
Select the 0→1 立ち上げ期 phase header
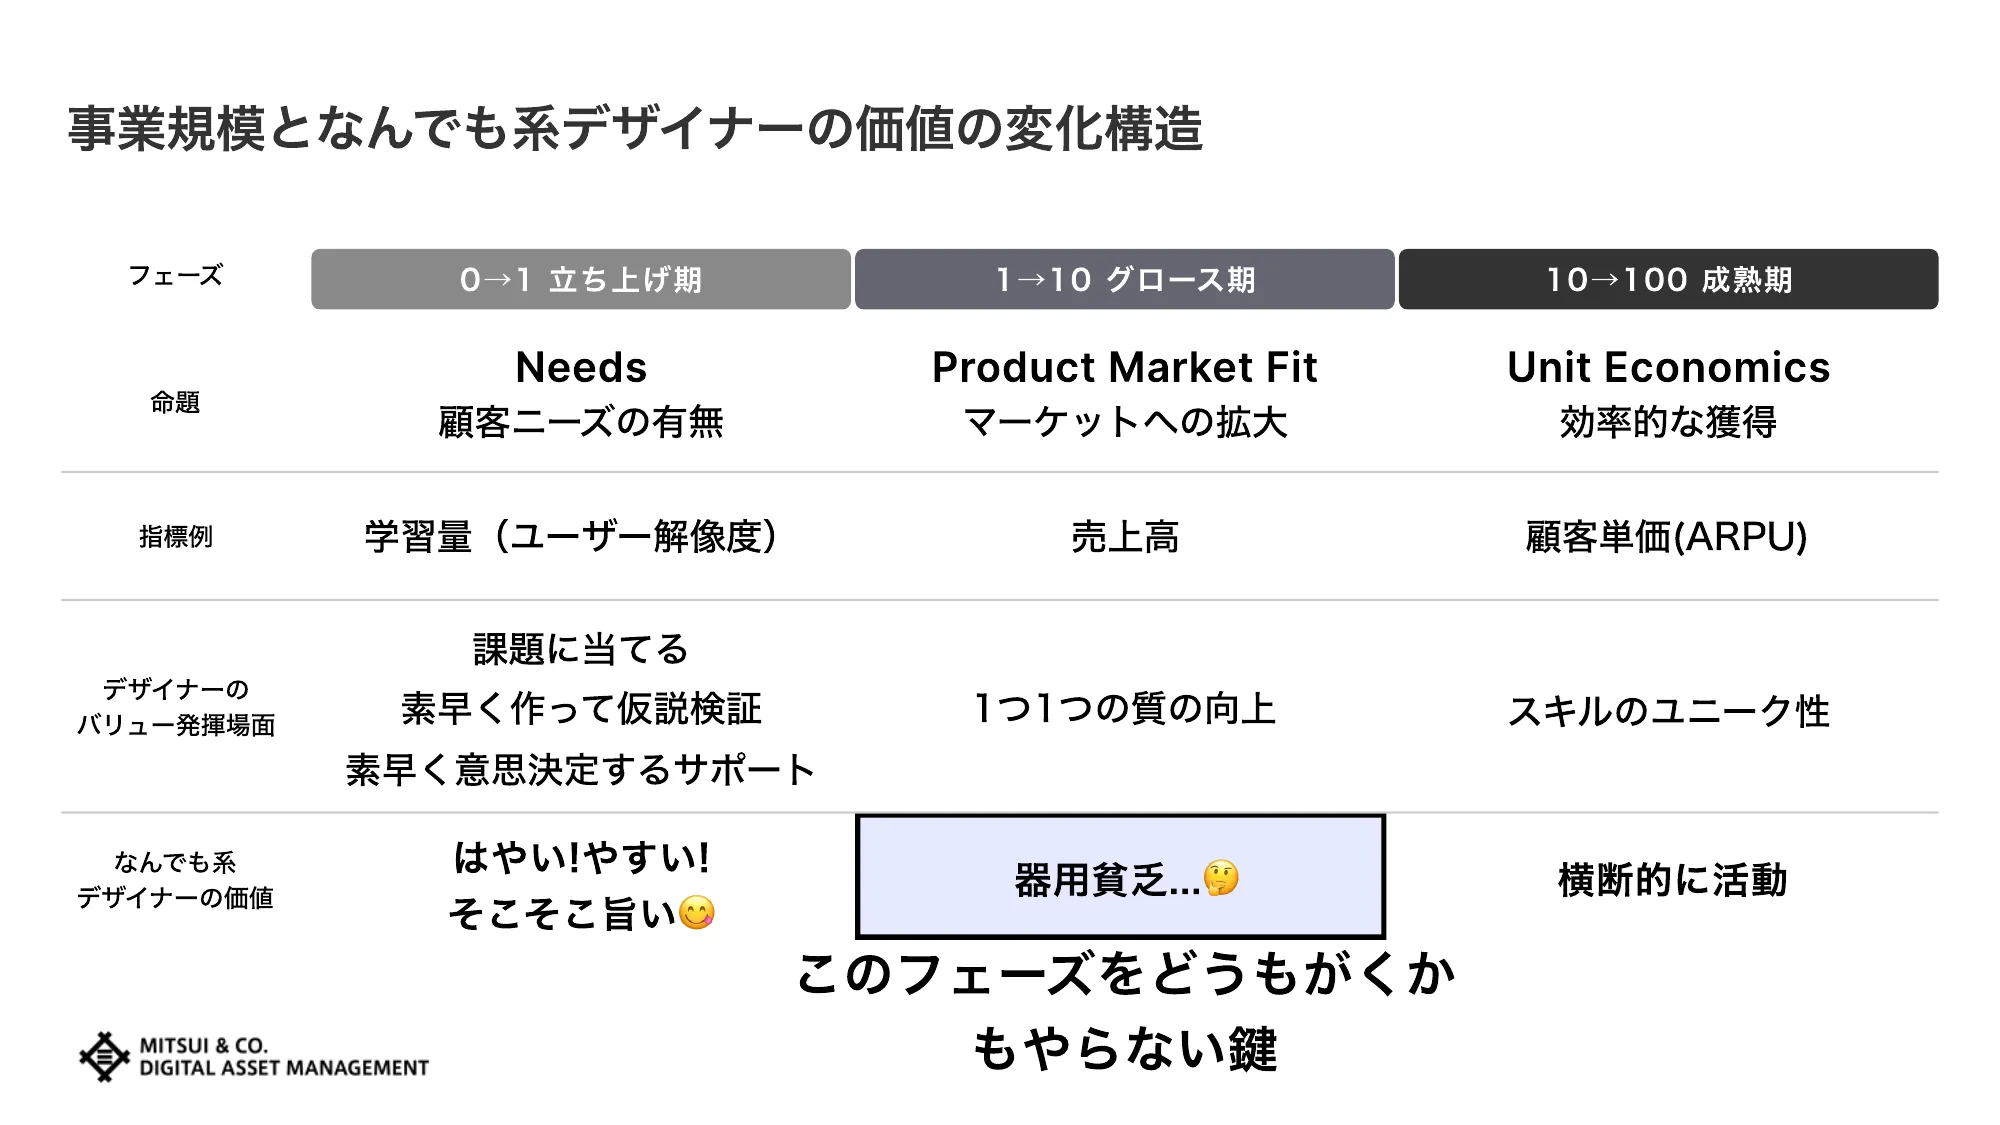(580, 279)
